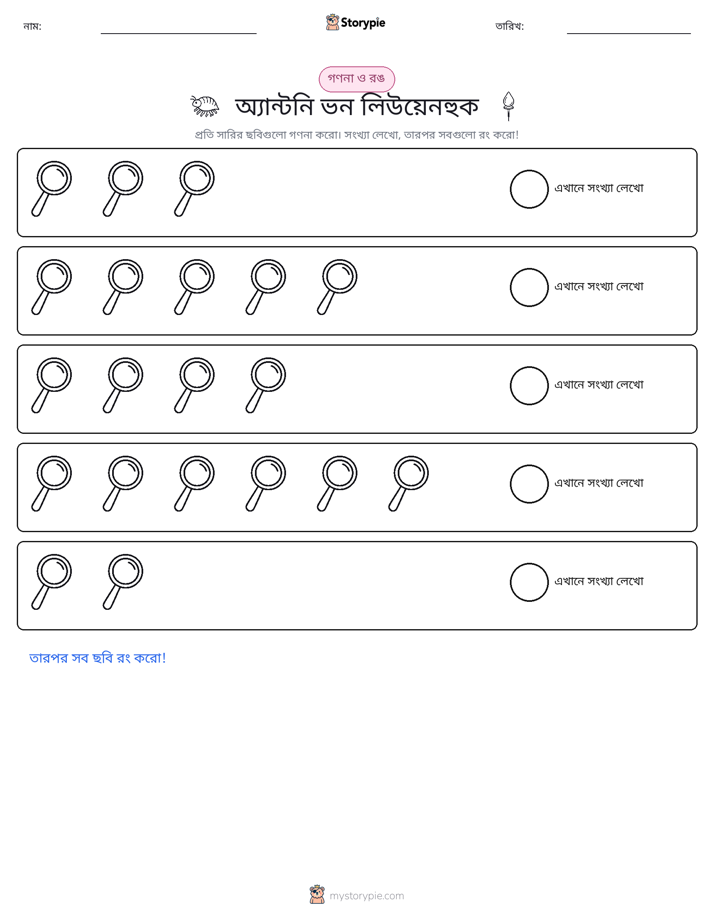Screen dimensions: 714x924
Task: Click the answer circle in the fourth row
Action: (529, 484)
